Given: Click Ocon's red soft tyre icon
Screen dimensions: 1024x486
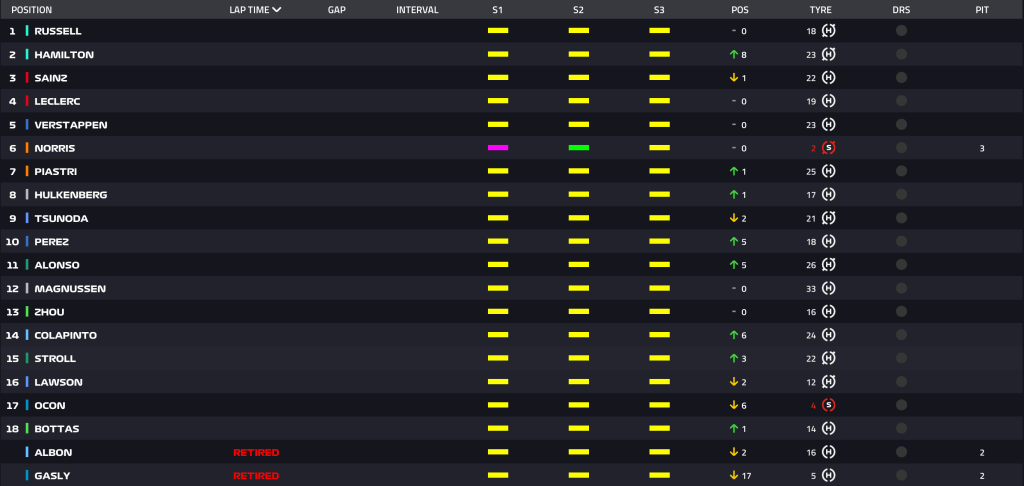Looking at the screenshot, I should 829,405.
